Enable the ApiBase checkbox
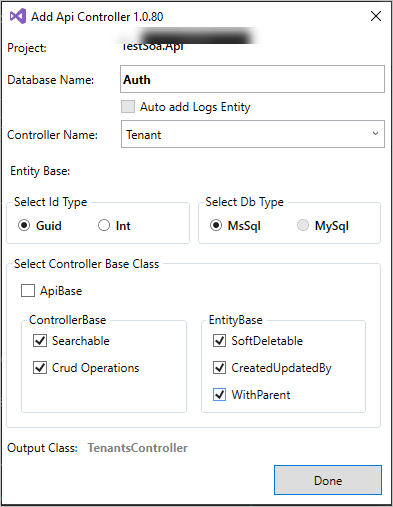This screenshot has height=507, width=393. [x=28, y=291]
